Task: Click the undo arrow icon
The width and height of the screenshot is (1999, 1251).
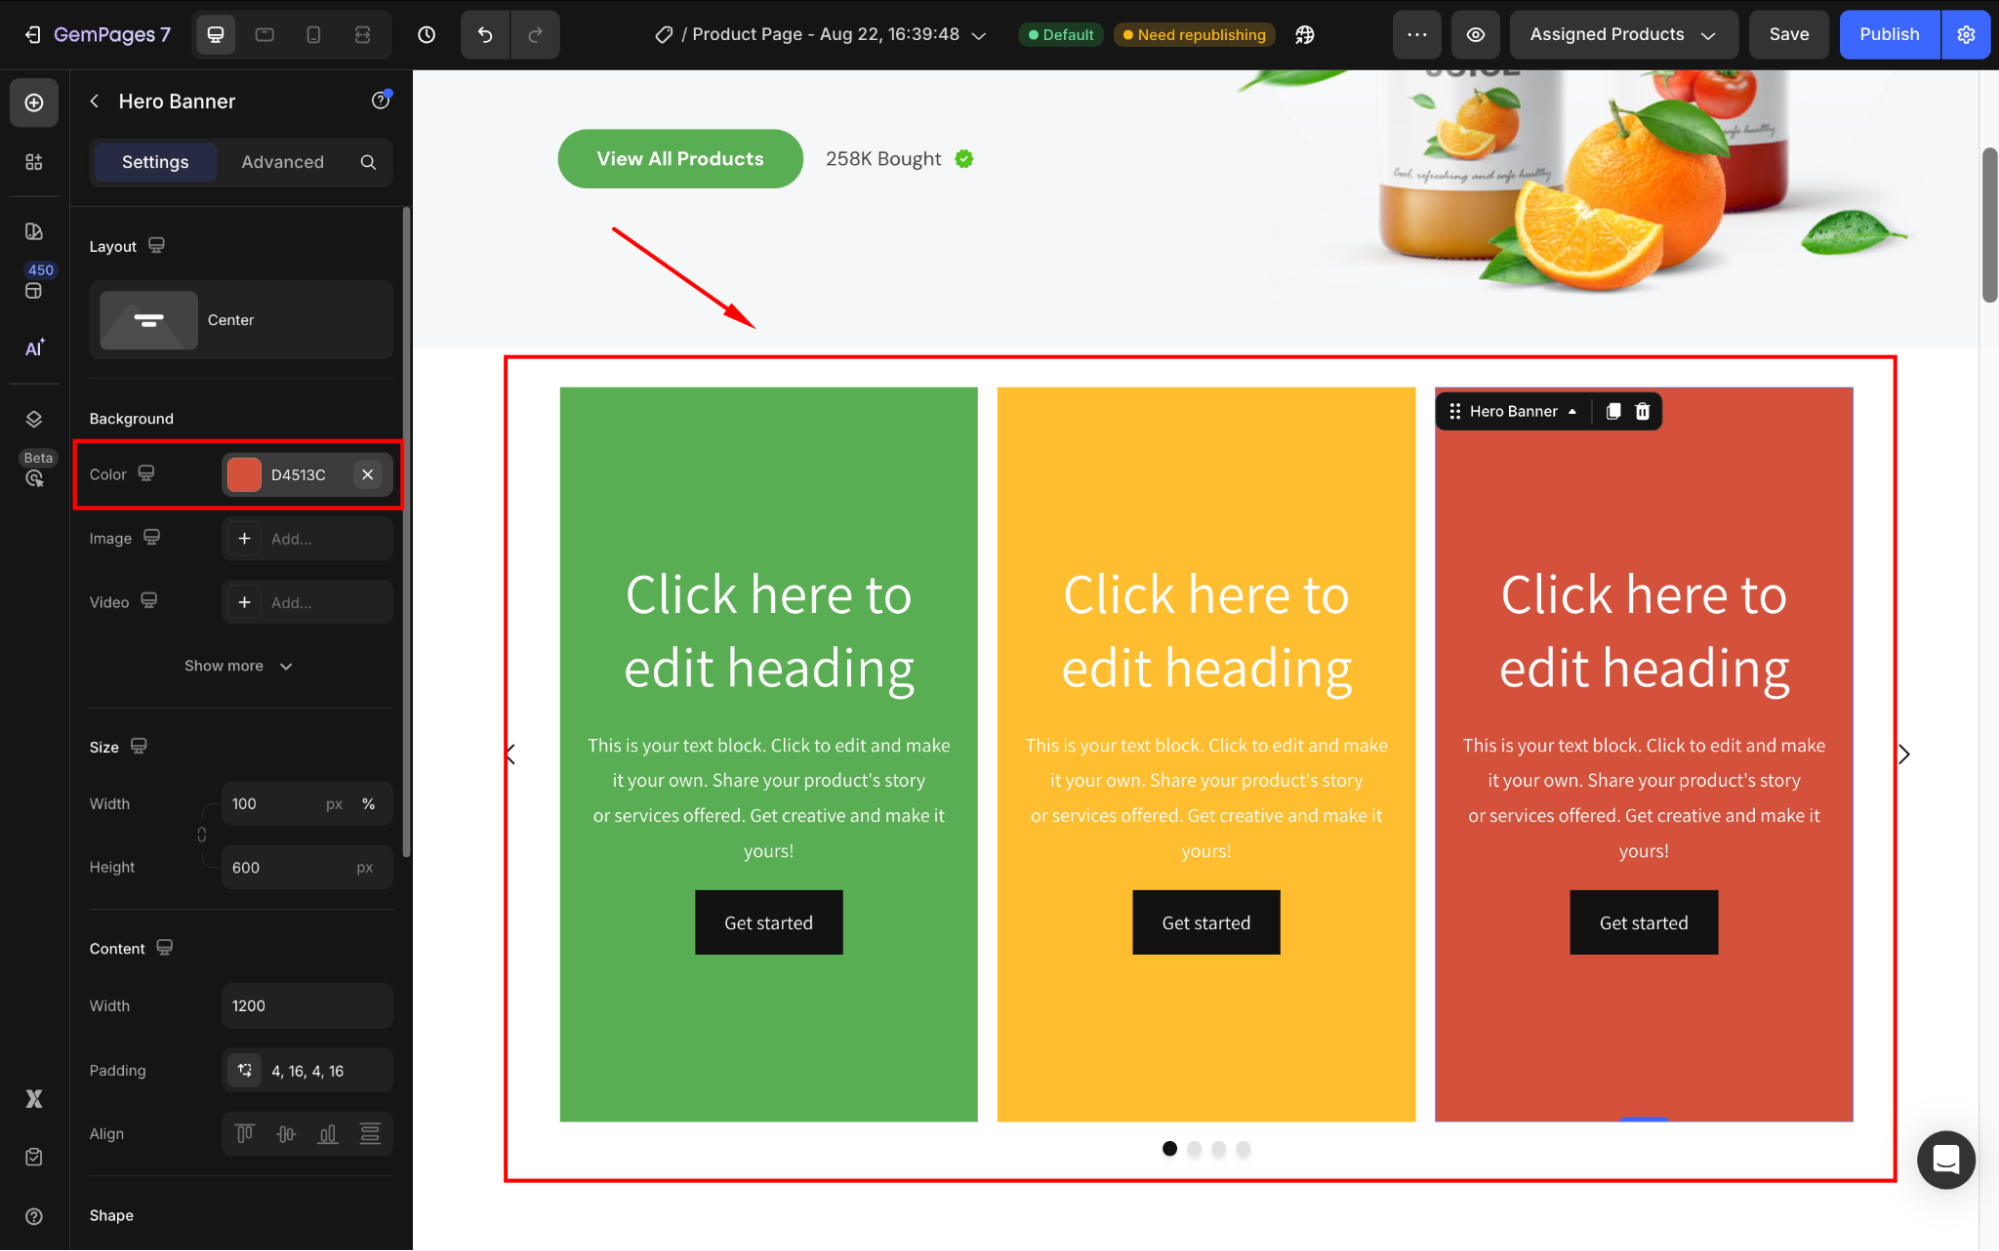Action: point(485,35)
